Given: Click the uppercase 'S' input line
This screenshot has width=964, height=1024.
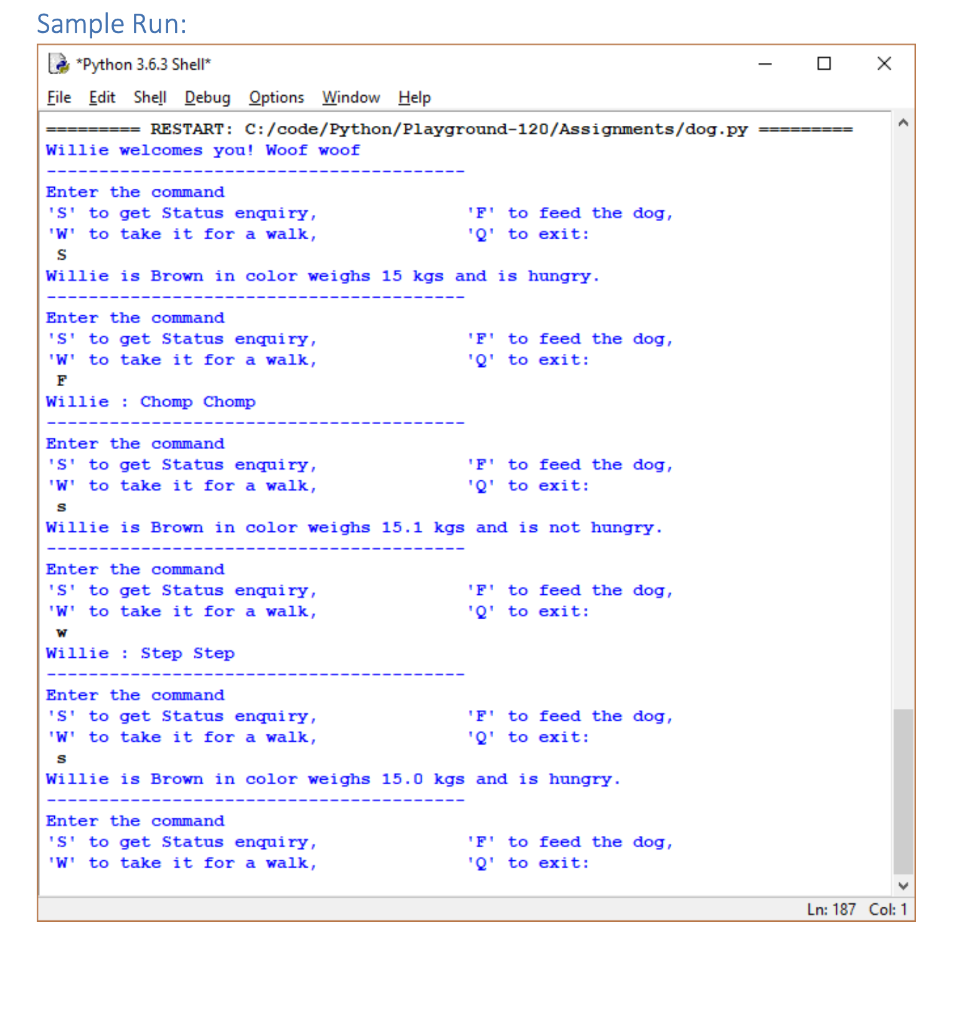Looking at the screenshot, I should click(61, 255).
